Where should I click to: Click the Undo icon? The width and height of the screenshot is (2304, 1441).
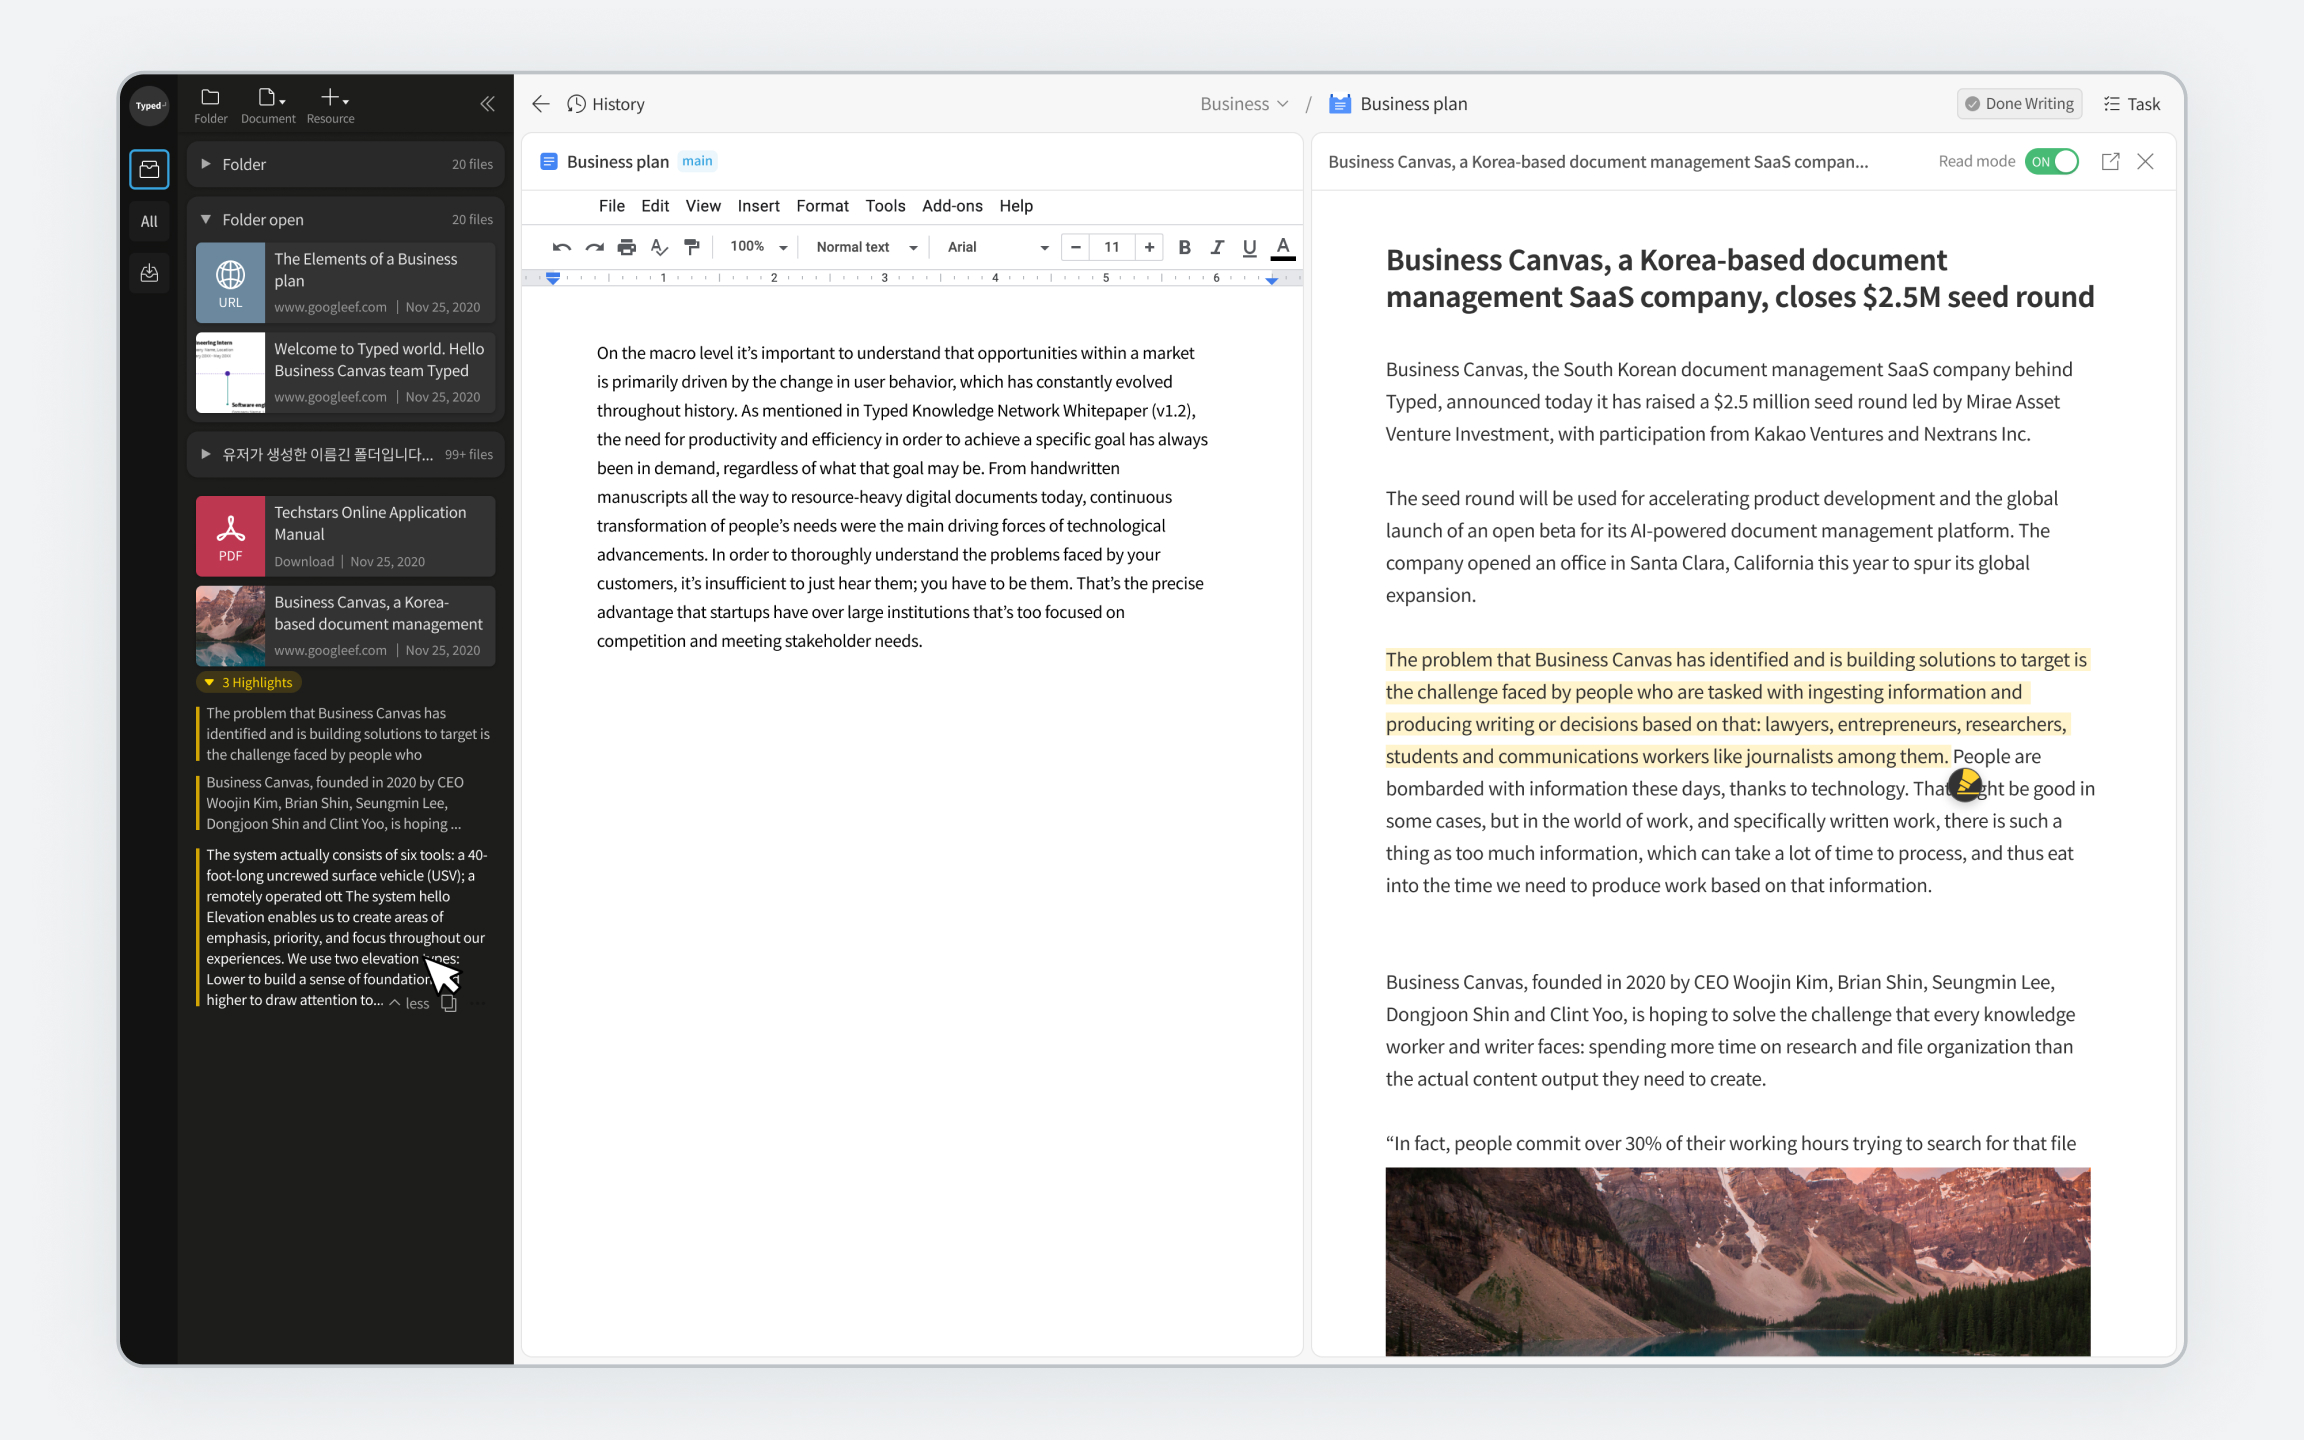click(x=562, y=247)
